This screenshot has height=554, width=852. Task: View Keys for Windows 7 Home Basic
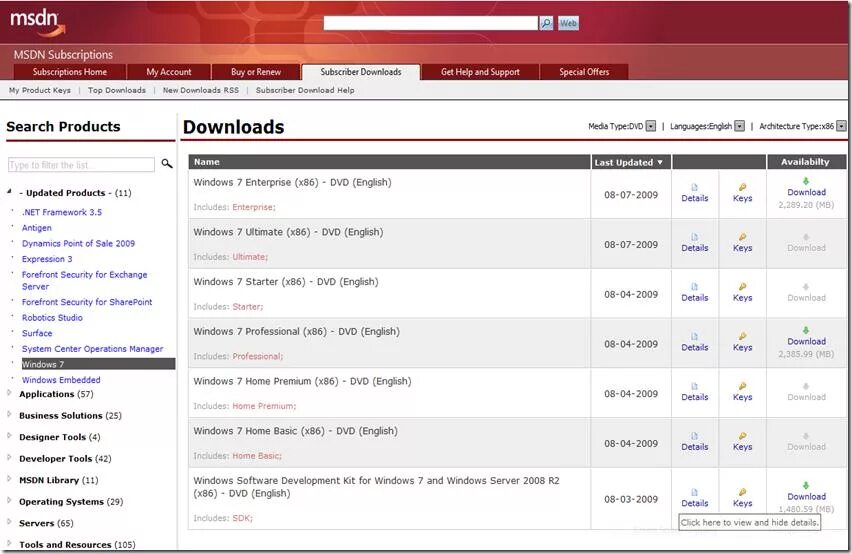tap(742, 442)
